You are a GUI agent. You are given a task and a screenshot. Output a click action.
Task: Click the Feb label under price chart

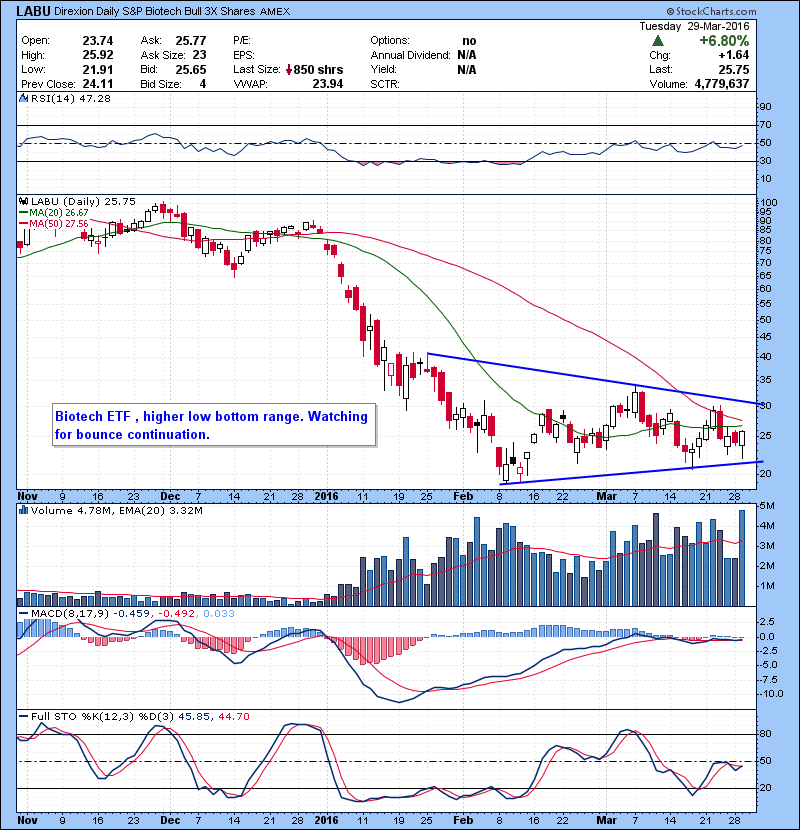tap(463, 496)
